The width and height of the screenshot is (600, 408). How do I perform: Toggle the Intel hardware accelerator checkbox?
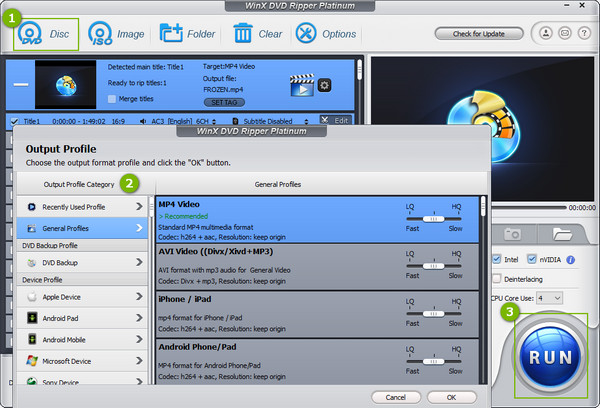pos(497,259)
